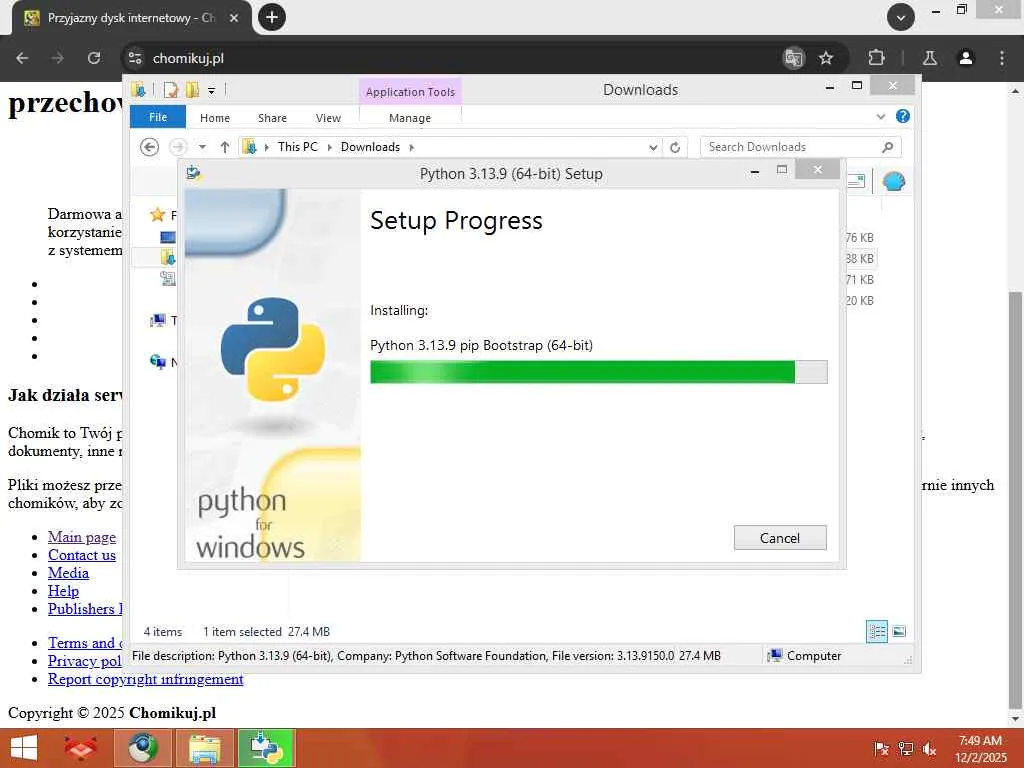
Task: Select the Application Tools contextual tab
Action: pyautogui.click(x=410, y=92)
